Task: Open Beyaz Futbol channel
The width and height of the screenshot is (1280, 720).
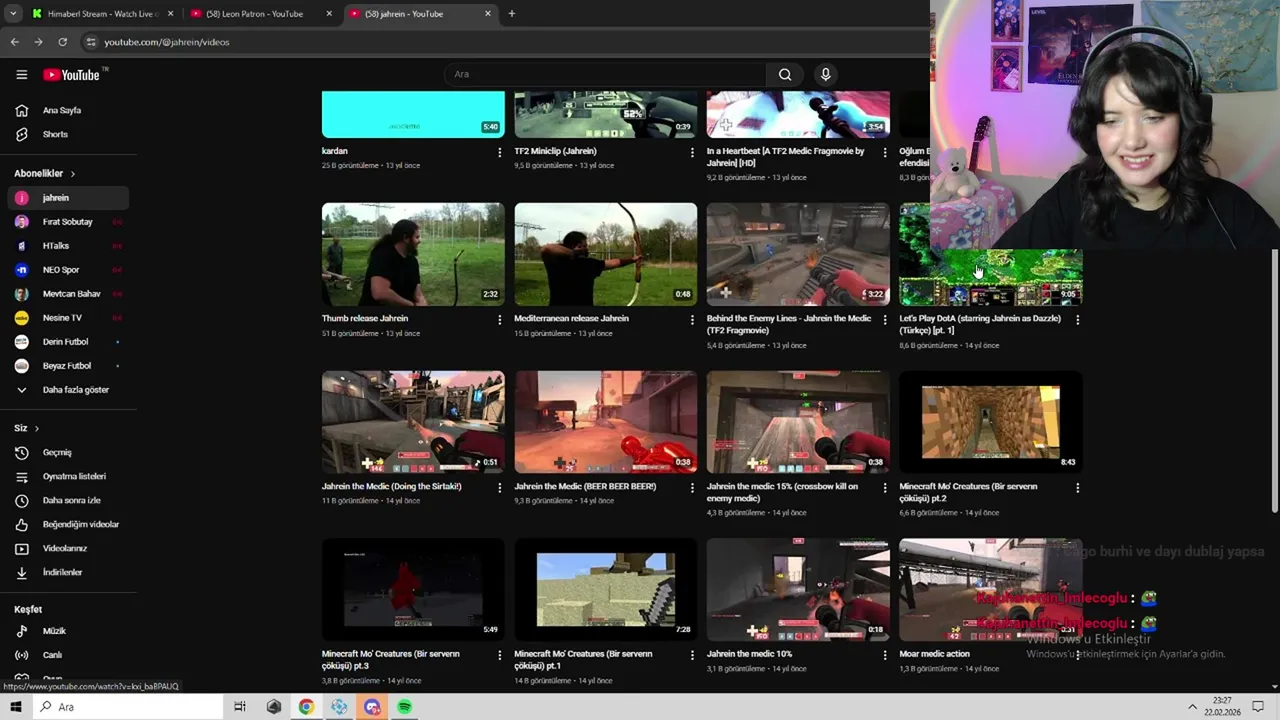Action: pos(68,366)
